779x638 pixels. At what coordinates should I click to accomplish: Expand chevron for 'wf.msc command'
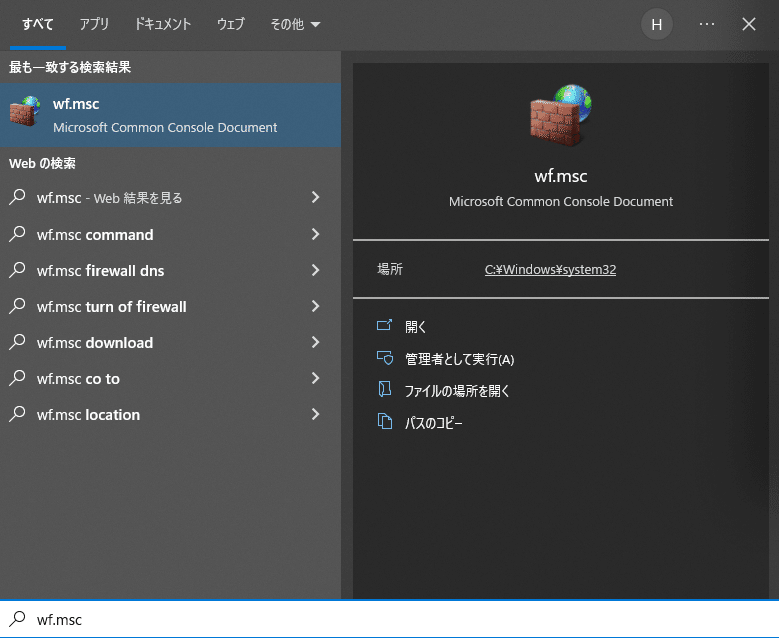pyautogui.click(x=315, y=234)
